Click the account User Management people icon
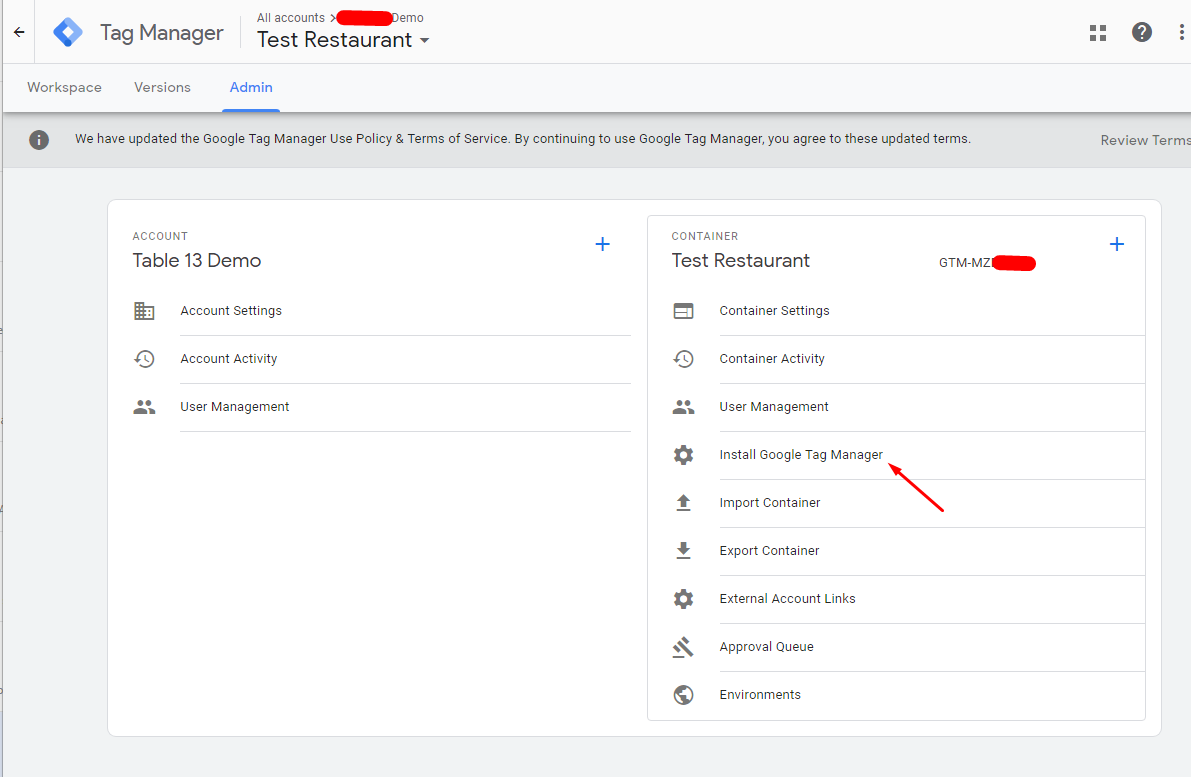Screen dimensions: 1191x777 click(144, 407)
